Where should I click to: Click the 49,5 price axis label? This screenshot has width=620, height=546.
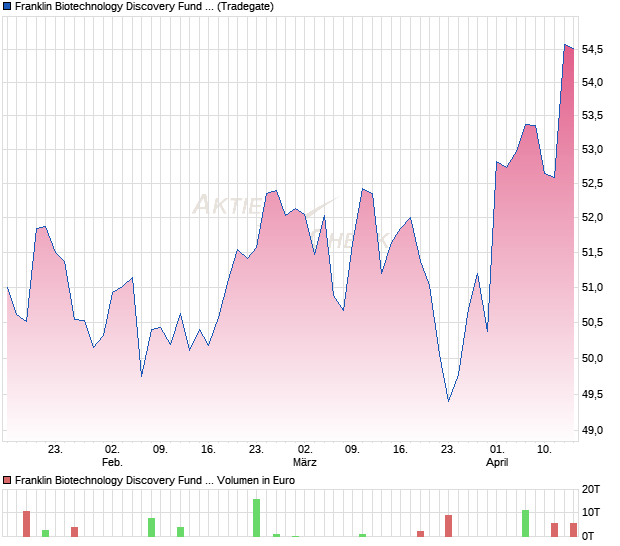coord(592,395)
